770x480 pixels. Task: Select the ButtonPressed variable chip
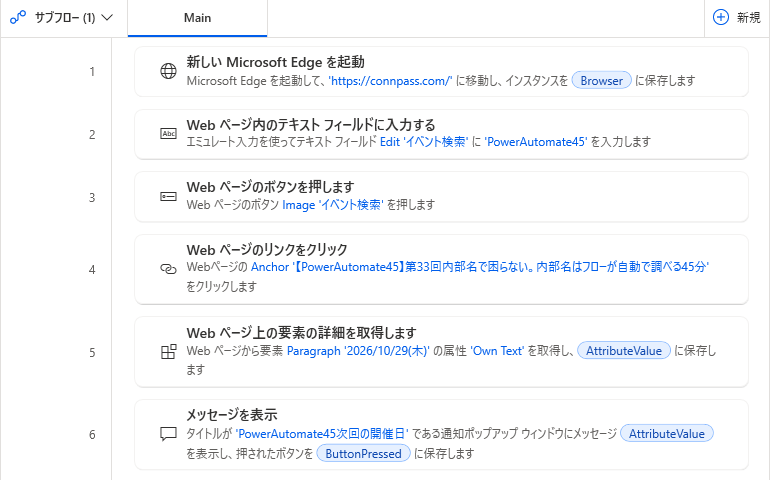(363, 453)
